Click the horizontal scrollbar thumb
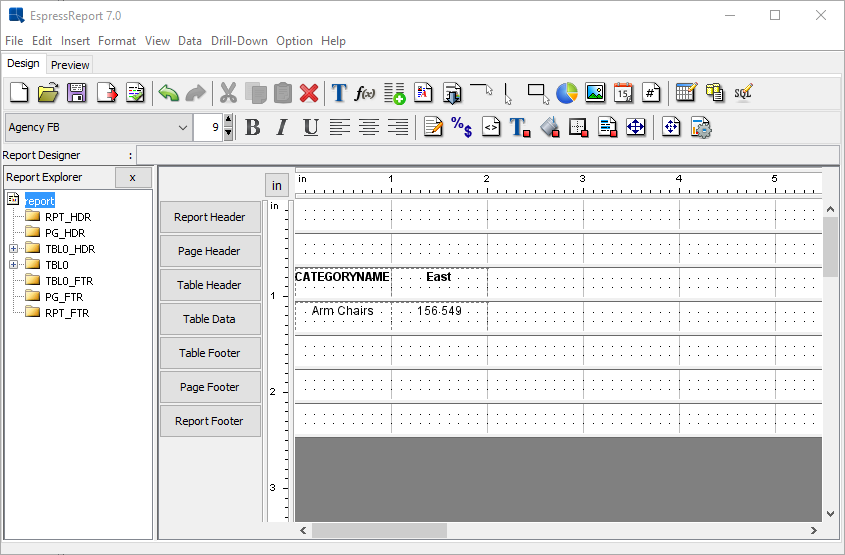This screenshot has height=555, width=845. pyautogui.click(x=379, y=530)
